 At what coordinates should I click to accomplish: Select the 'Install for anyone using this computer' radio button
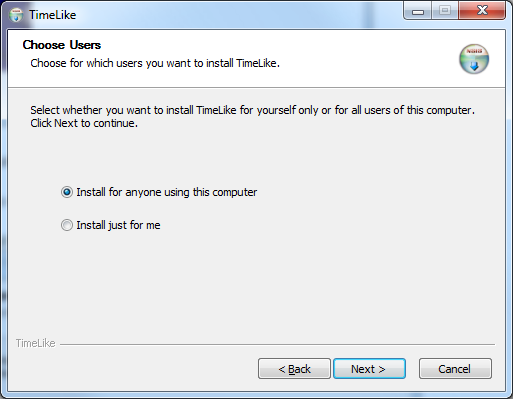click(67, 192)
